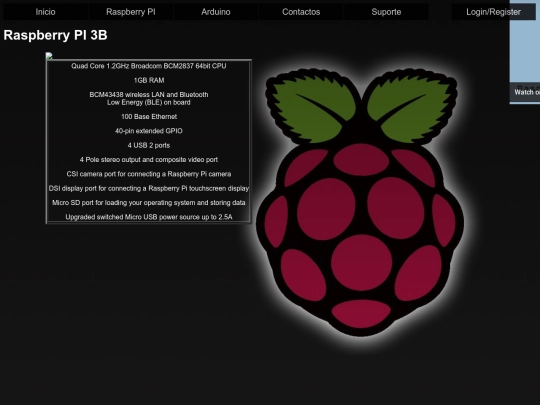Open the Raspberry PI nav item
Screen dimensions: 540x405
click(131, 12)
